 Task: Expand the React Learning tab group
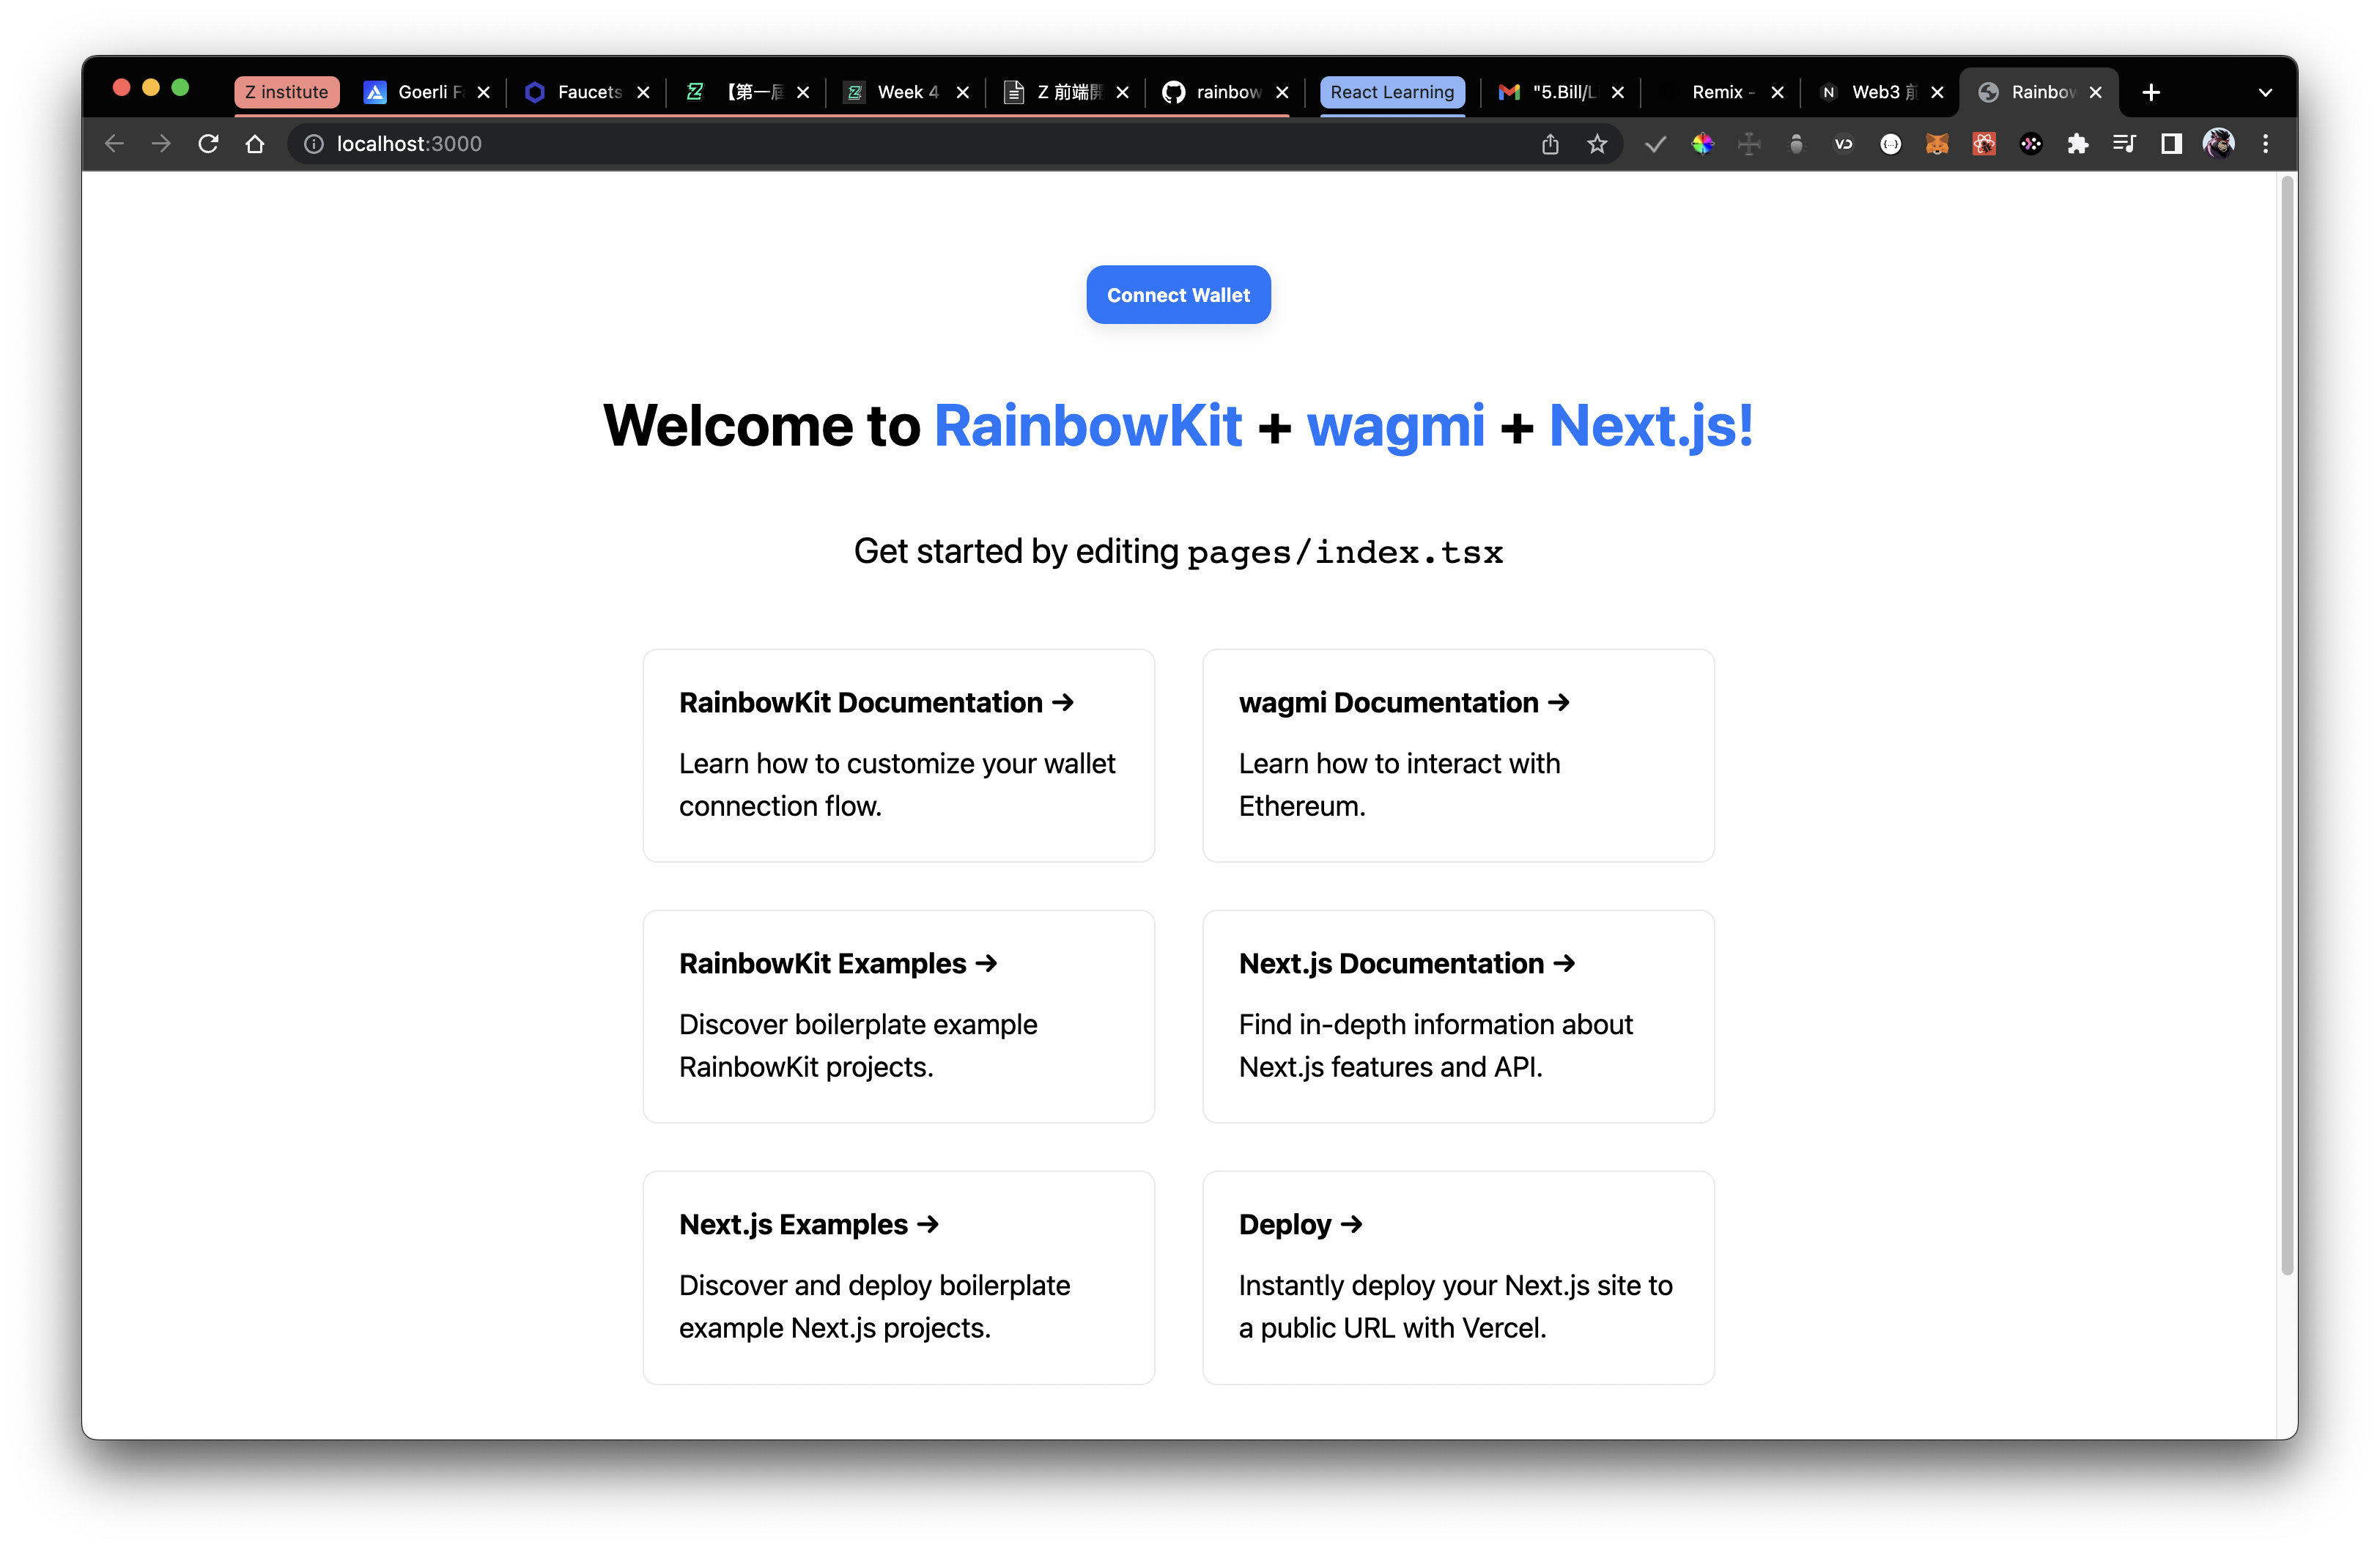(1392, 92)
